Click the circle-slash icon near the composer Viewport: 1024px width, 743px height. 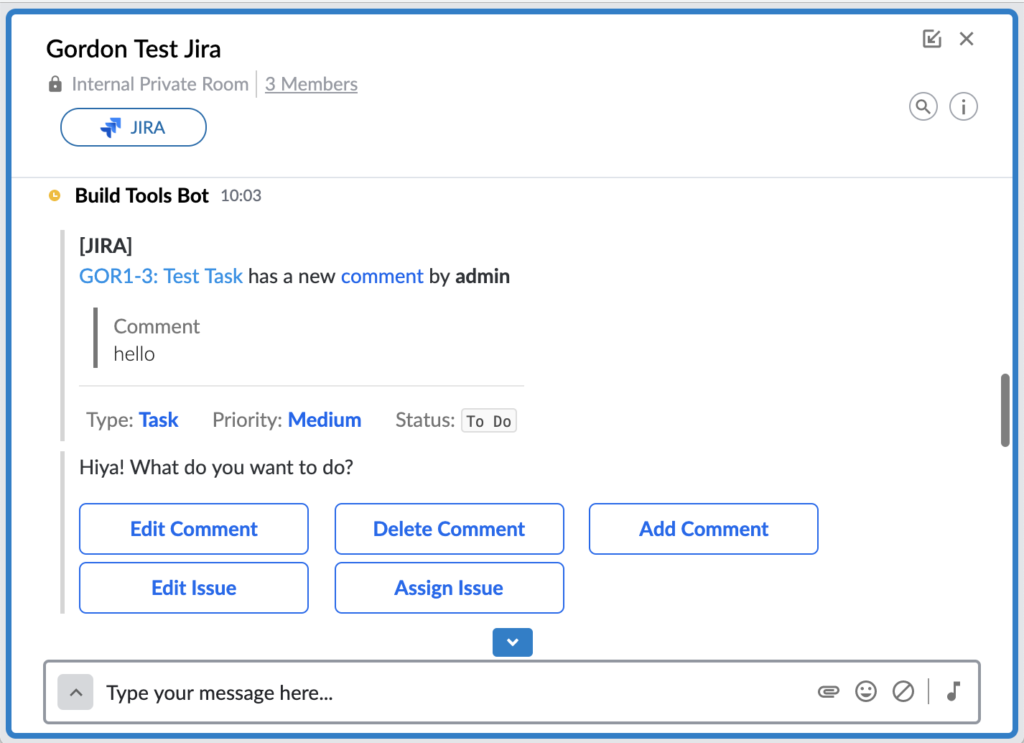point(903,691)
